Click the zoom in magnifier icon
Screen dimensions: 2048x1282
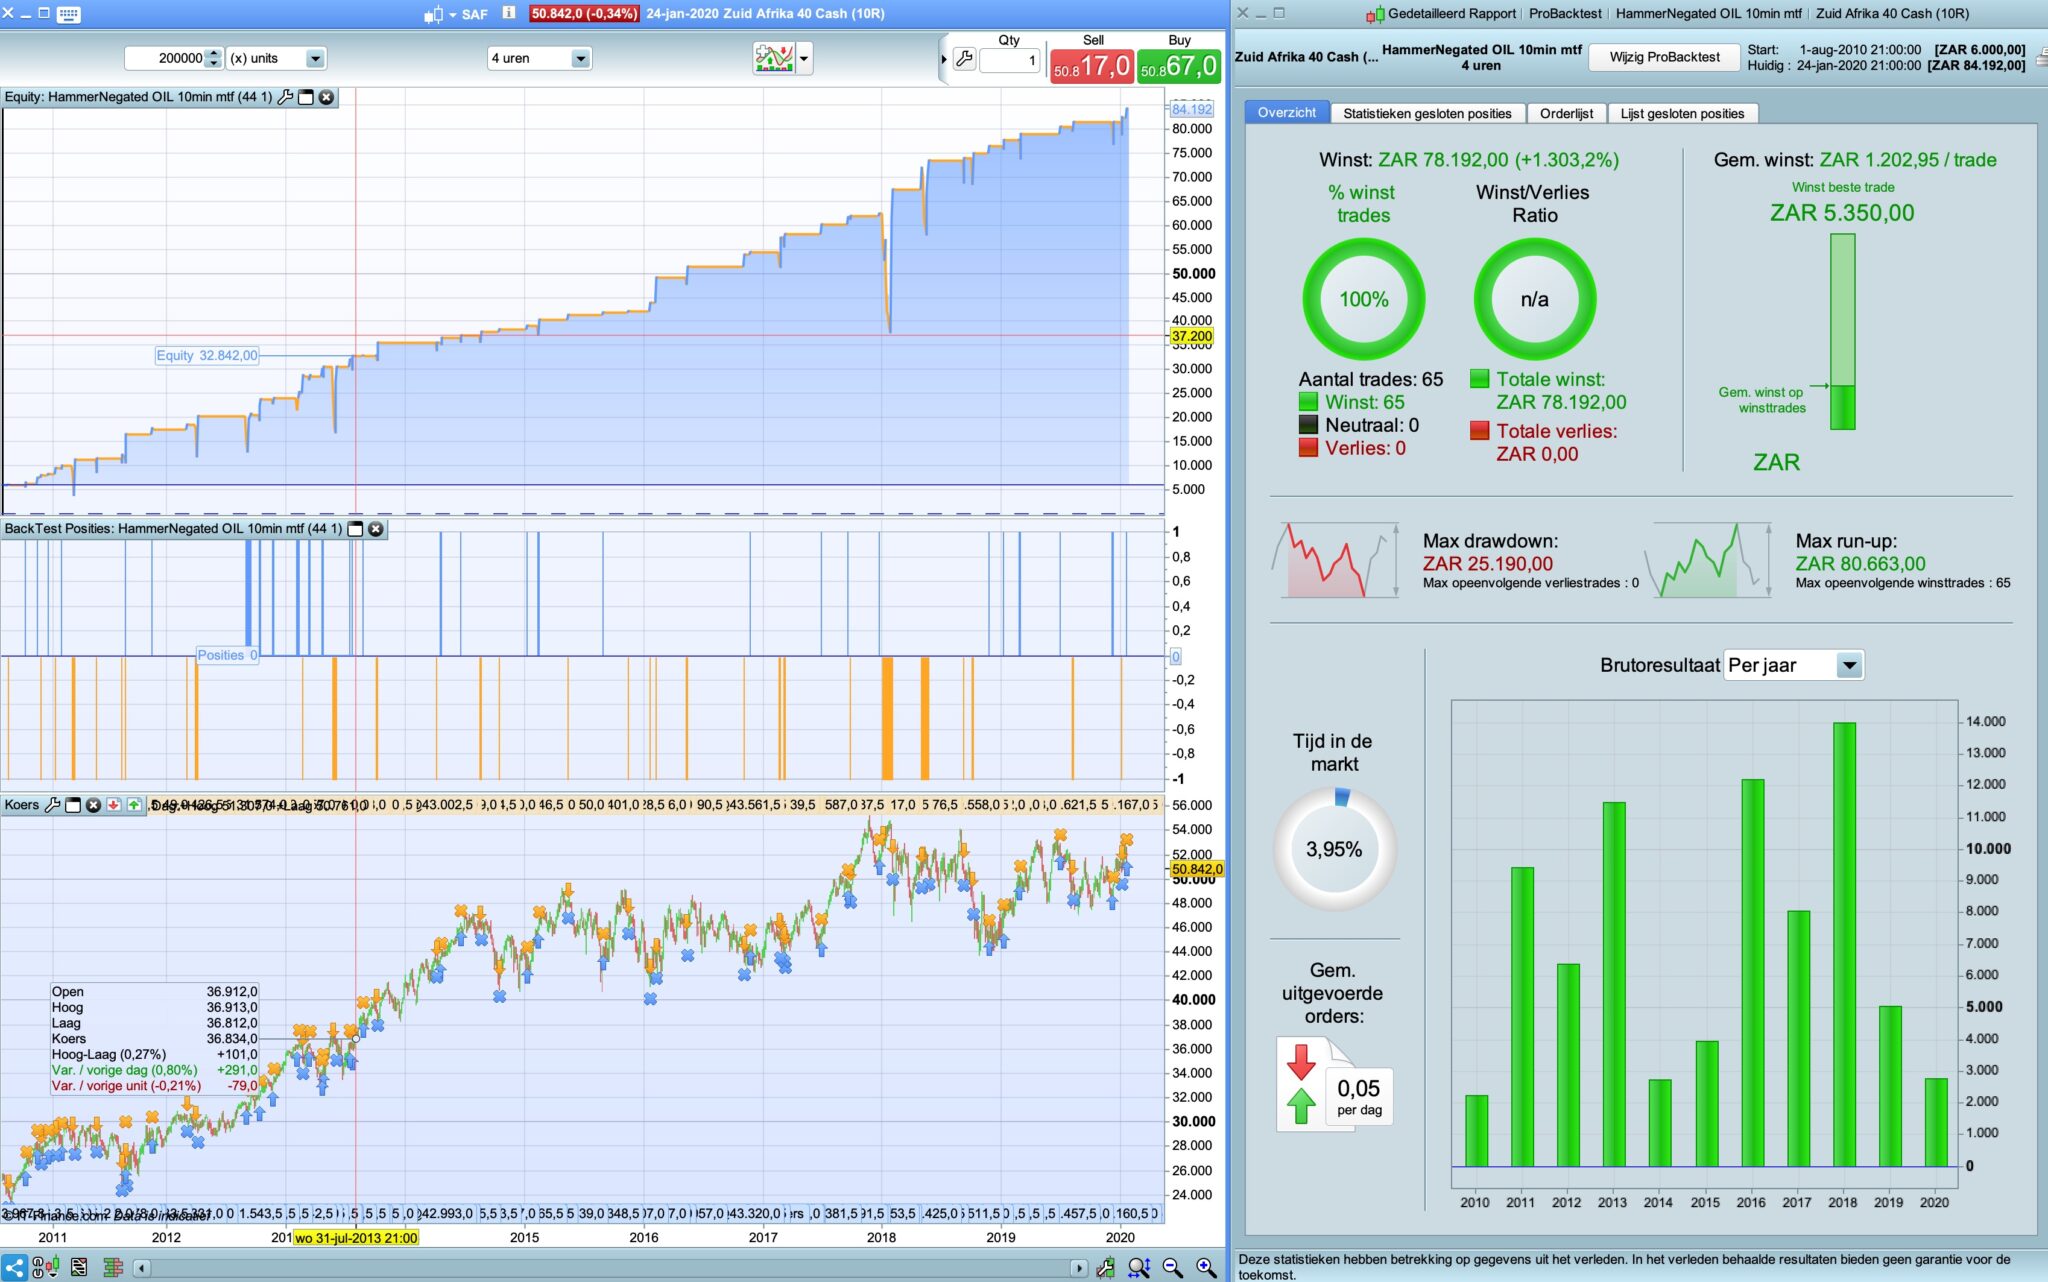(1206, 1268)
